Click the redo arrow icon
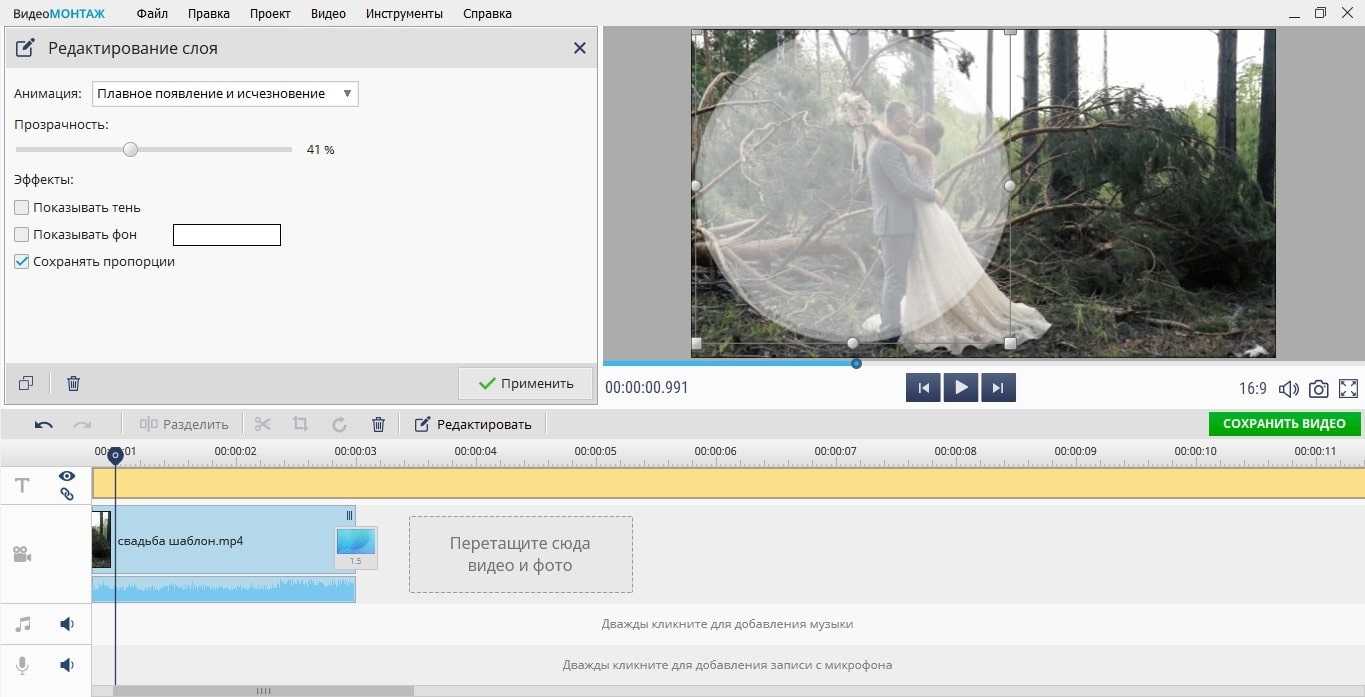 tap(82, 424)
